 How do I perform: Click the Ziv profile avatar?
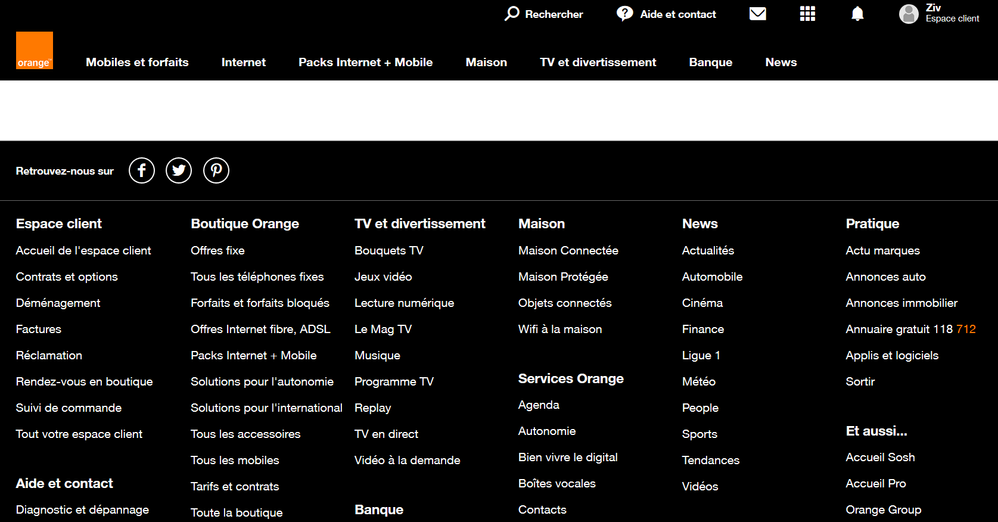909,14
